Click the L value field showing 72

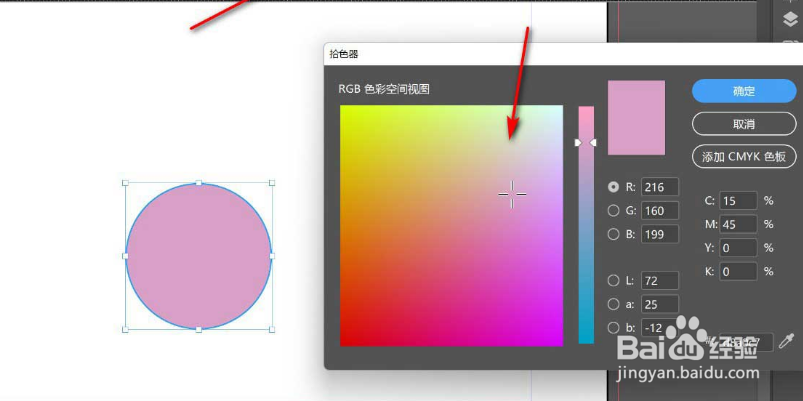(x=660, y=281)
